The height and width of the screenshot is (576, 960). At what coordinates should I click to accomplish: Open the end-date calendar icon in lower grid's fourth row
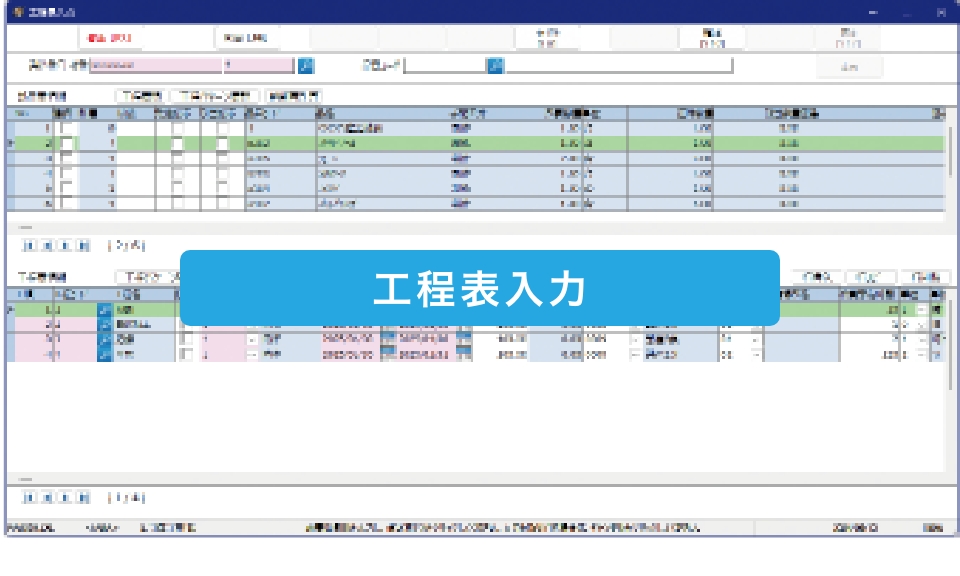(x=464, y=353)
